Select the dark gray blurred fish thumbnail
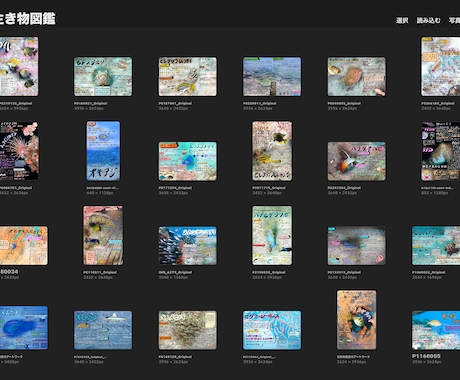Screen dimensions: 460x380 click(x=357, y=246)
